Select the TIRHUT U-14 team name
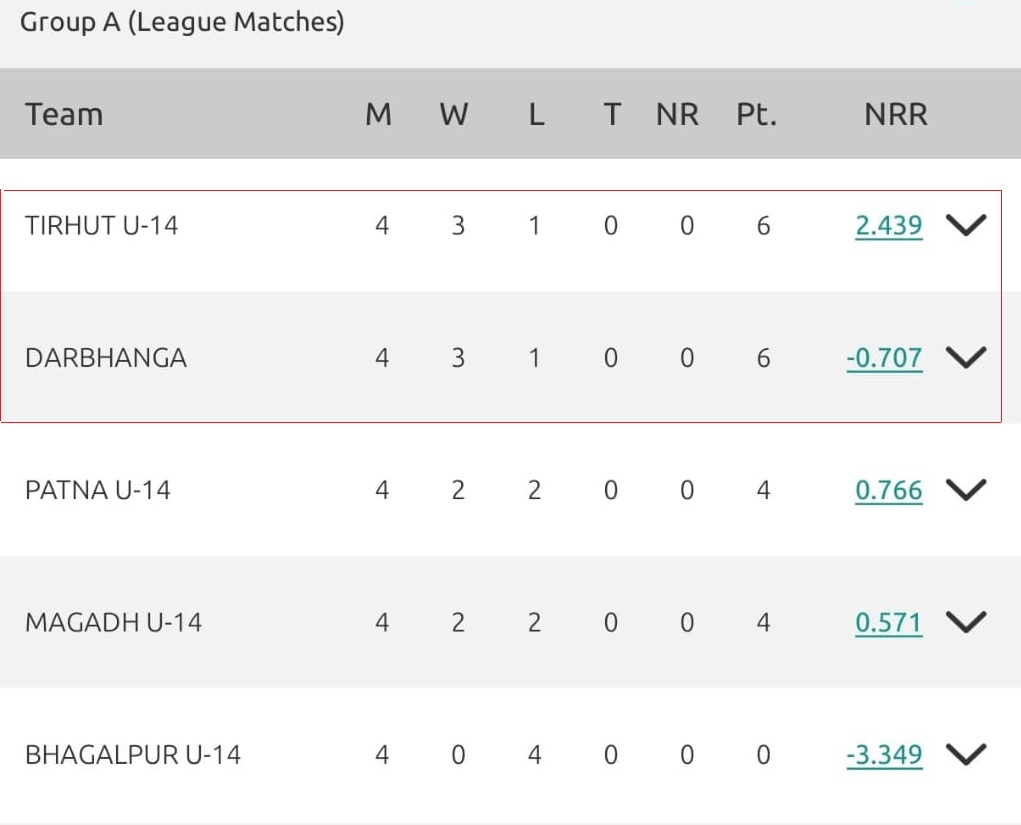Viewport: 1021px width, 825px height. pos(101,226)
